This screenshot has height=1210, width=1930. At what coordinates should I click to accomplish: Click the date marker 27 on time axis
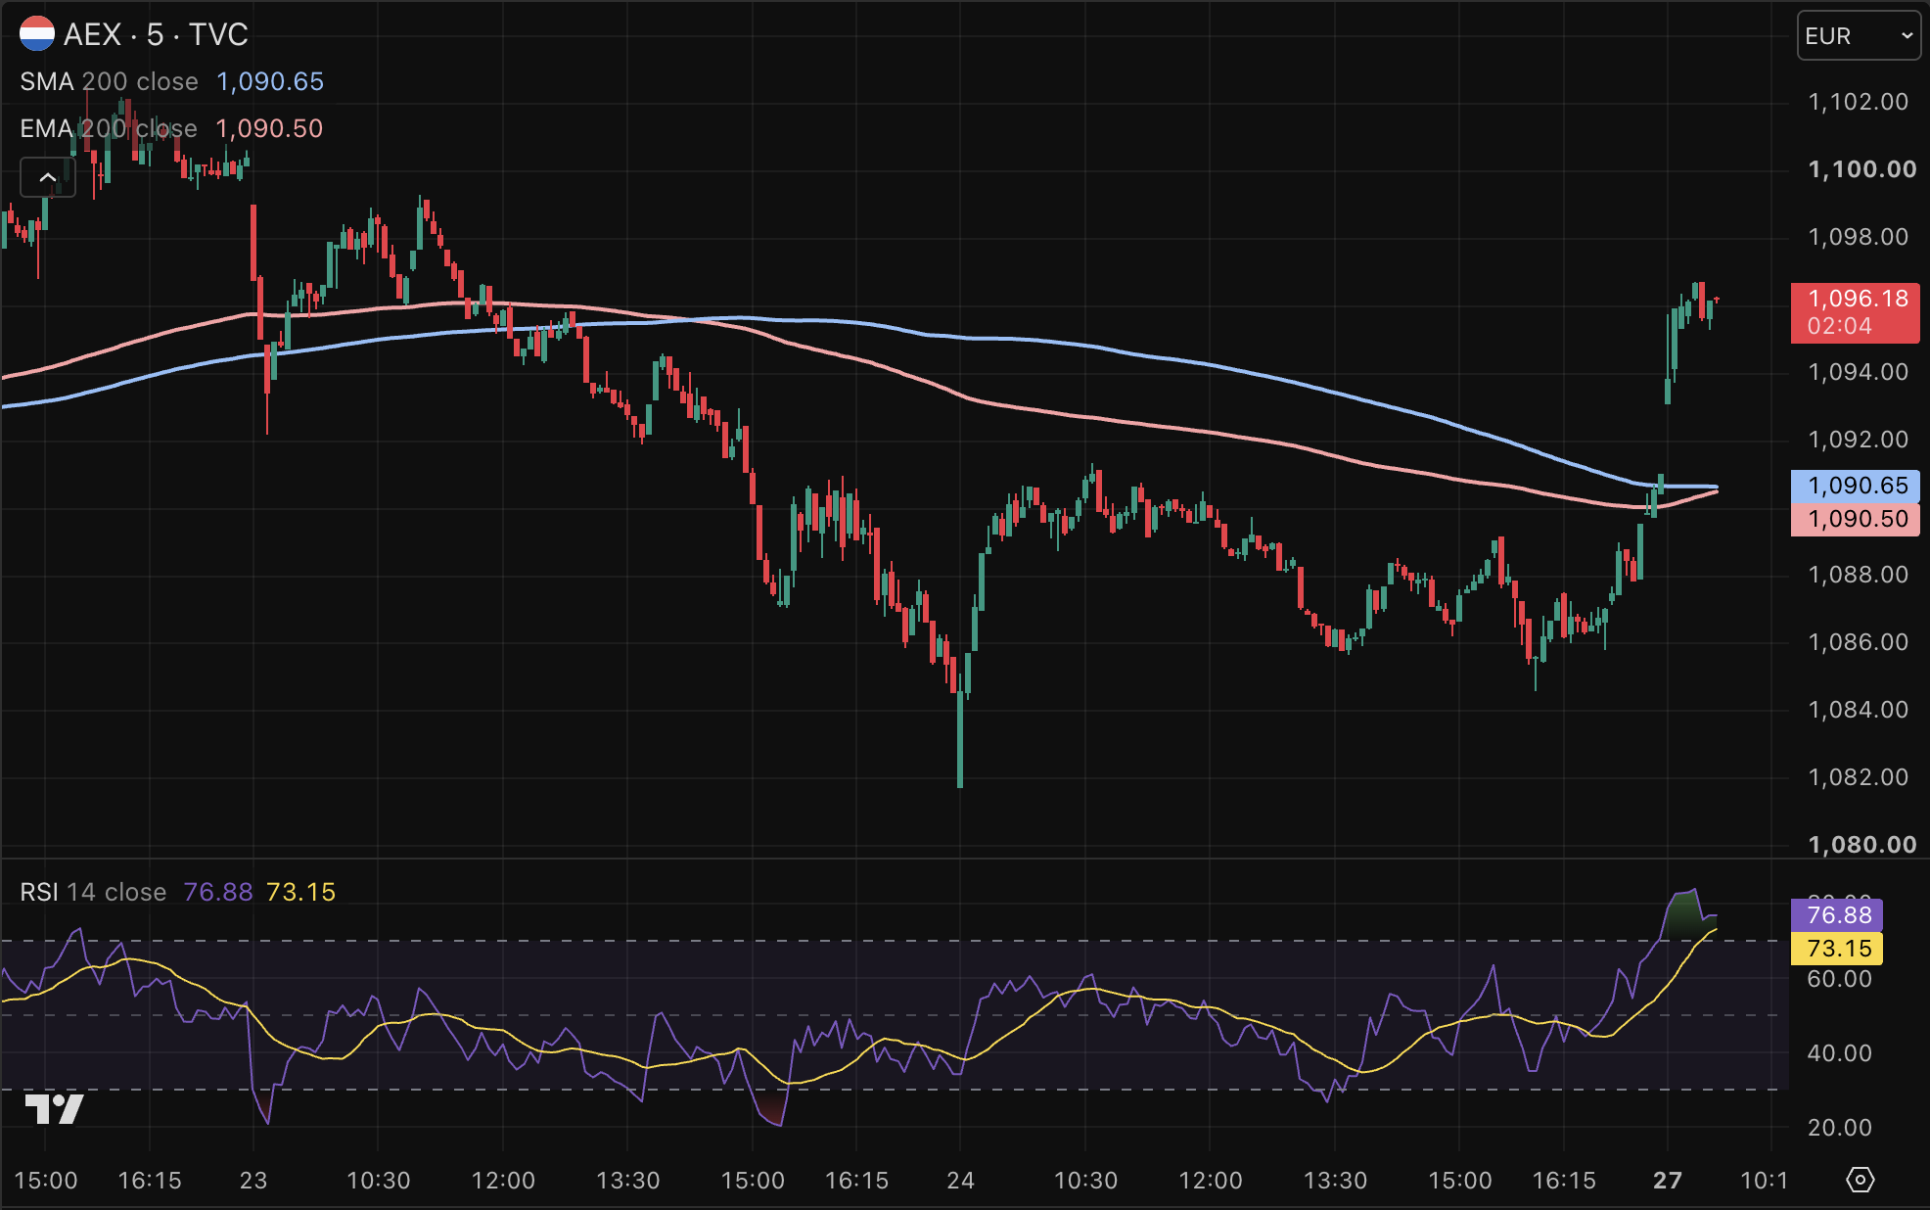pos(1667,1181)
